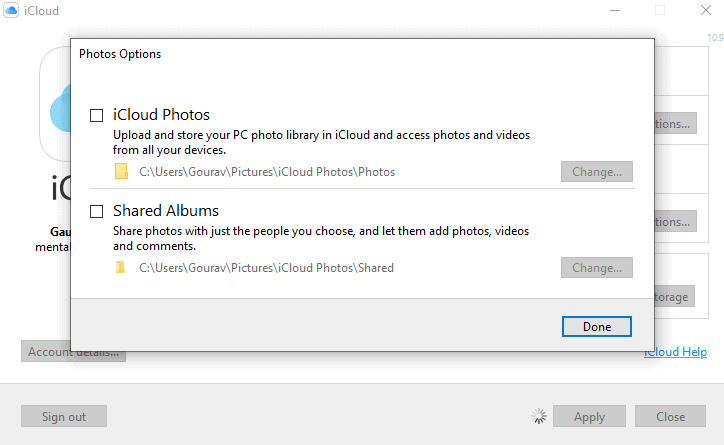Click the 'Upload and store your PC photo library' description
The image size is (724, 445).
coord(321,142)
